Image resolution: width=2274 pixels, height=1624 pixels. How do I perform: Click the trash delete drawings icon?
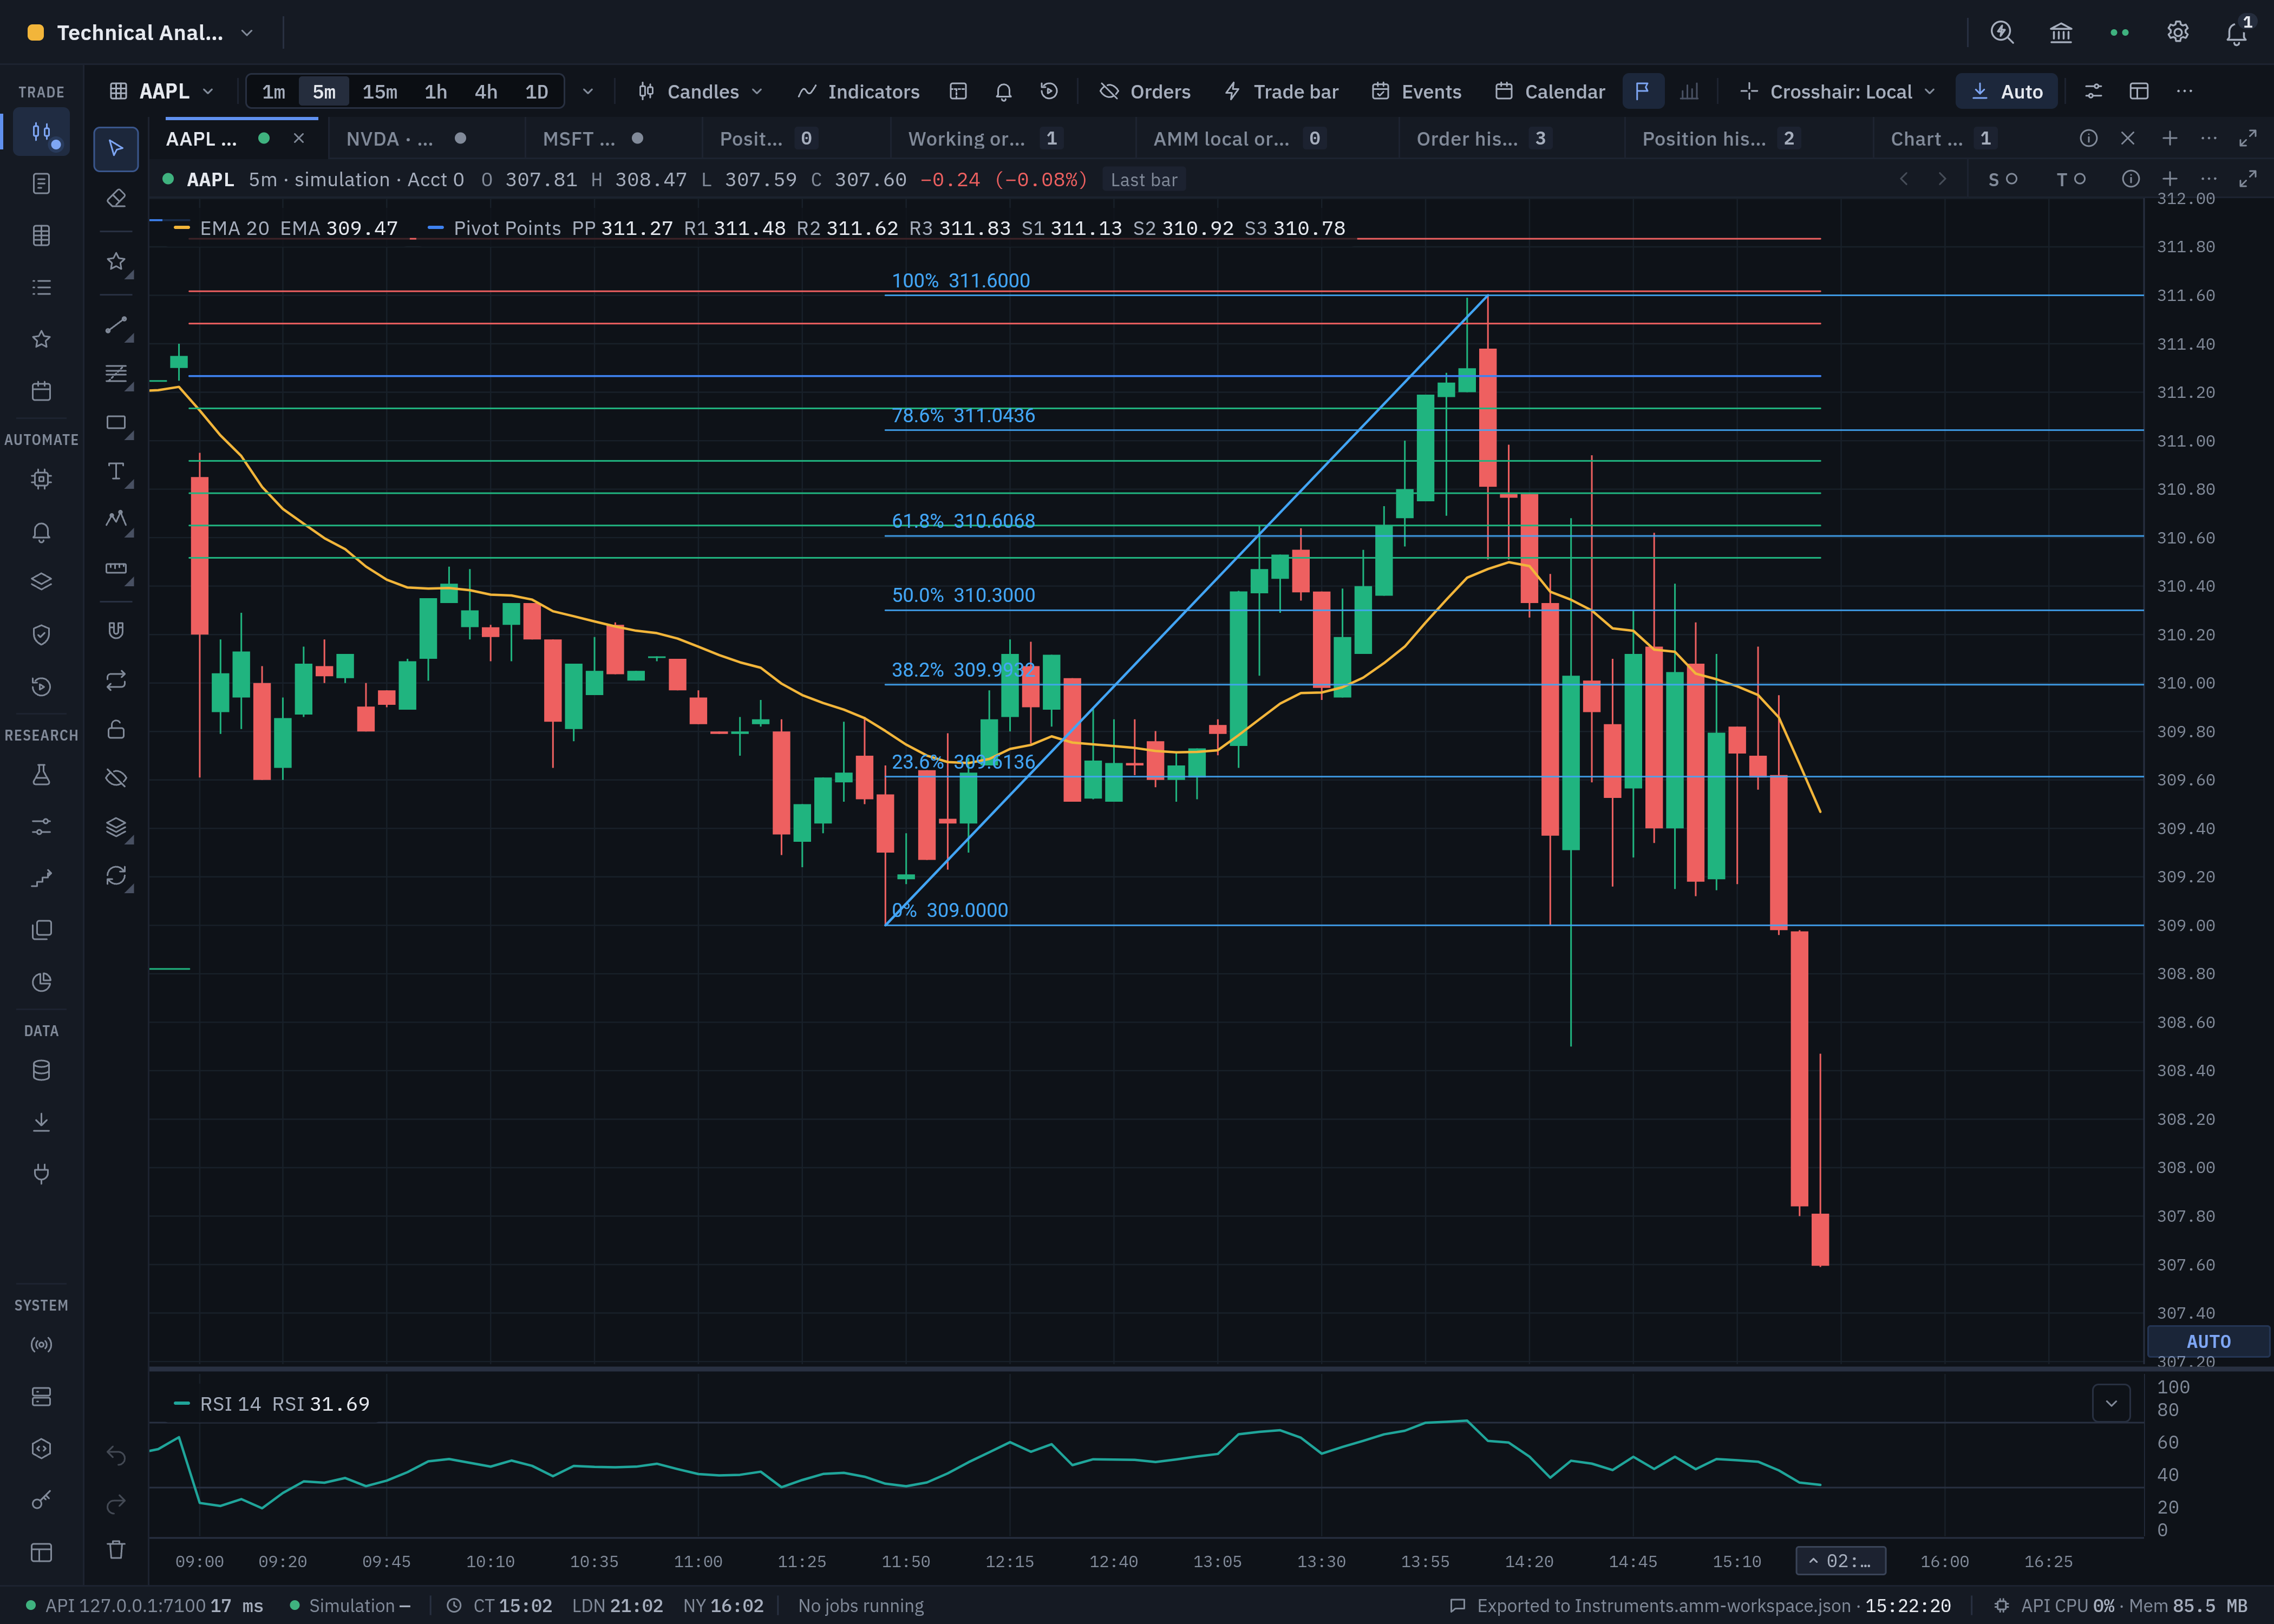(116, 1550)
